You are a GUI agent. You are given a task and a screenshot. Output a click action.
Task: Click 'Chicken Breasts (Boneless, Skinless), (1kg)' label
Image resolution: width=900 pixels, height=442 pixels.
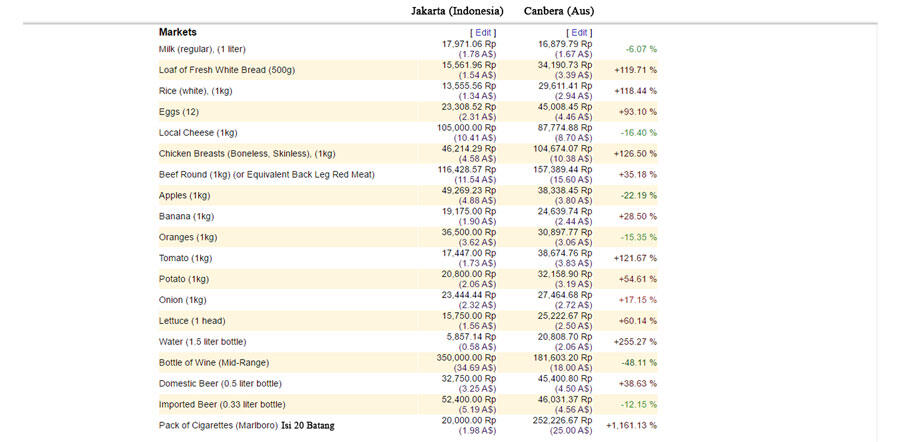(247, 154)
